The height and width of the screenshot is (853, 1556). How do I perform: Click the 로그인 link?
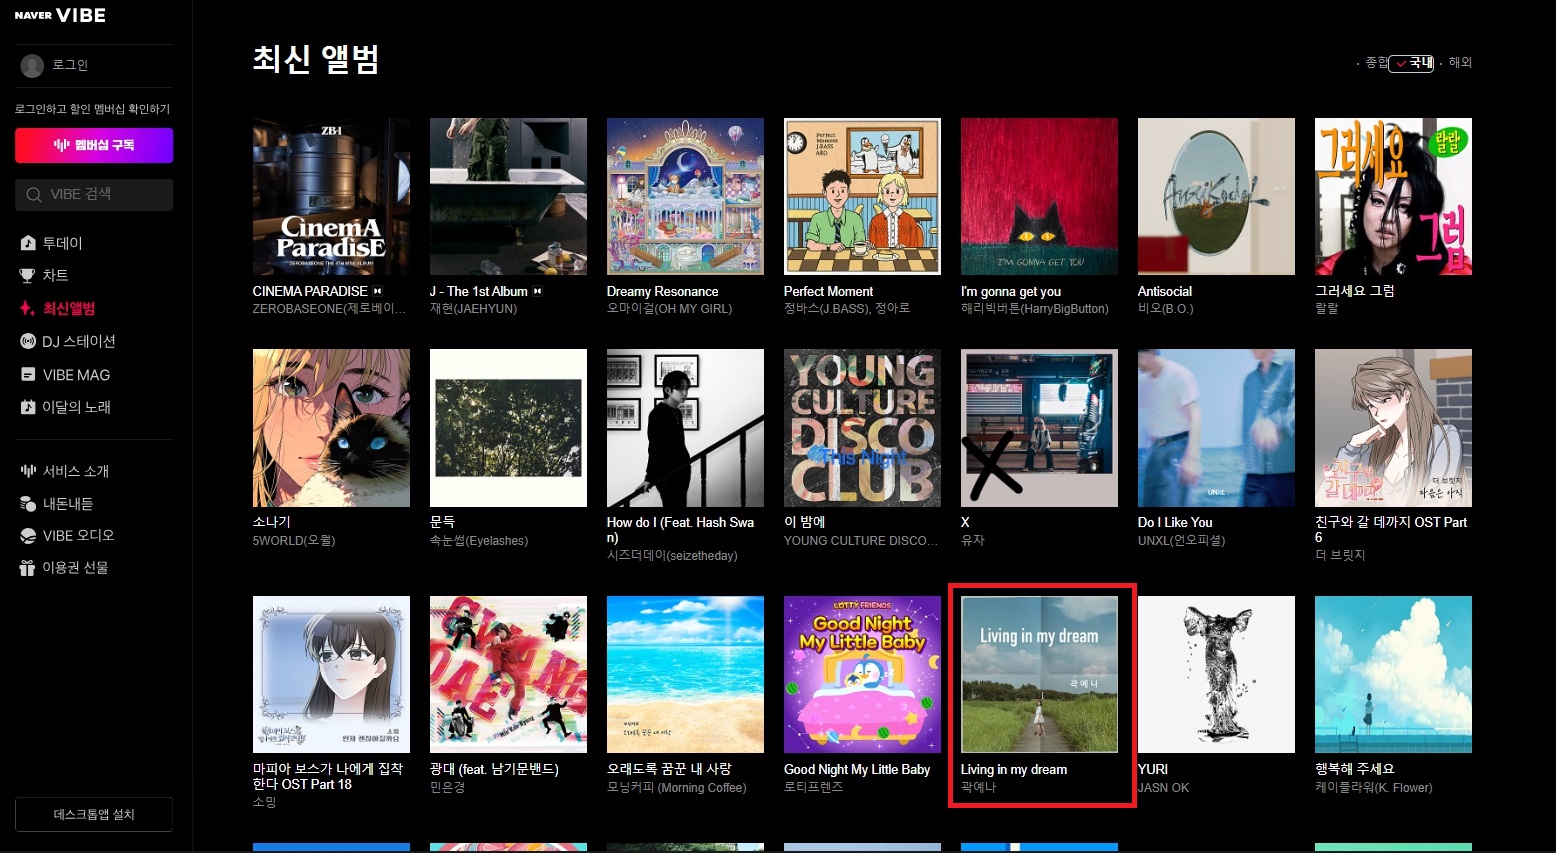pos(70,65)
